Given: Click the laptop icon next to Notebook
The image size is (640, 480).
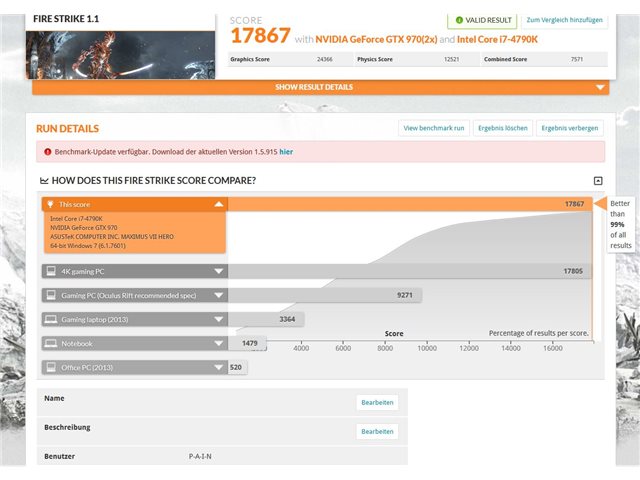Looking at the screenshot, I should 51,343.
